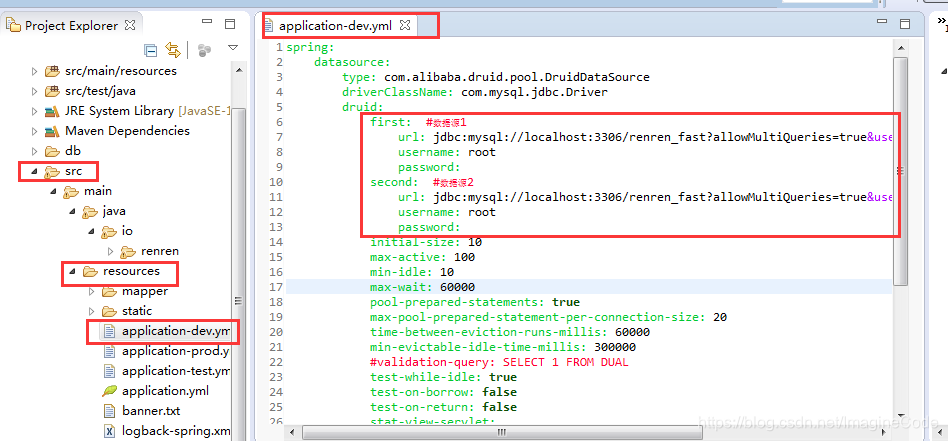Screen dimensions: 948x441
Task: Click the type DruidDataSource value
Action: click(x=515, y=77)
